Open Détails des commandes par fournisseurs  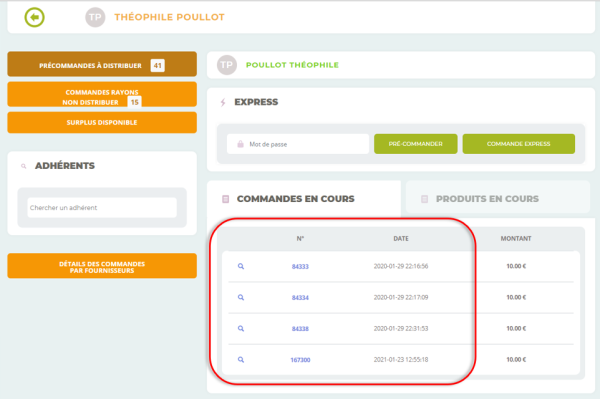[102, 266]
